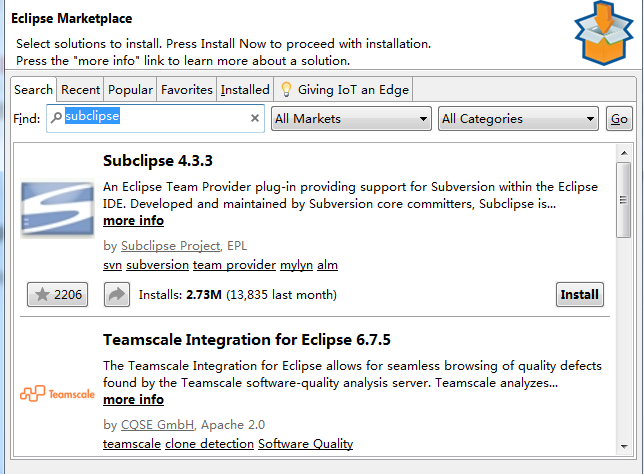Screen dimensions: 644x474
Task: Switch to the Recent tab
Action: click(x=80, y=90)
